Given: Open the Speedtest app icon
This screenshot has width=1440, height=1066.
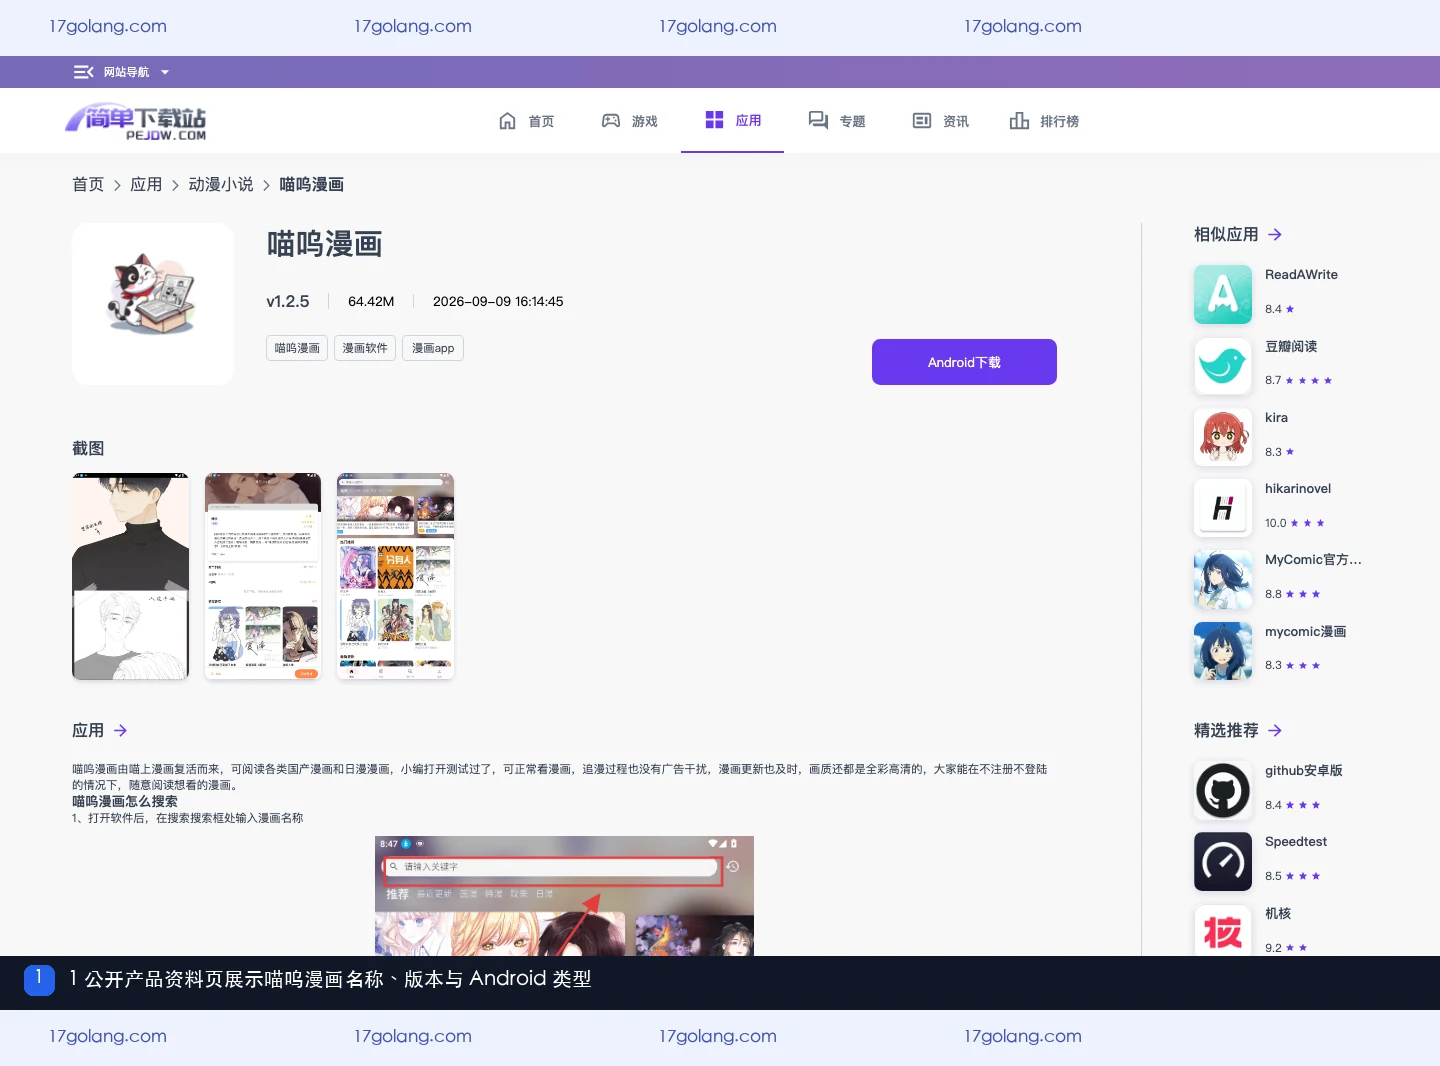Looking at the screenshot, I should (x=1223, y=861).
